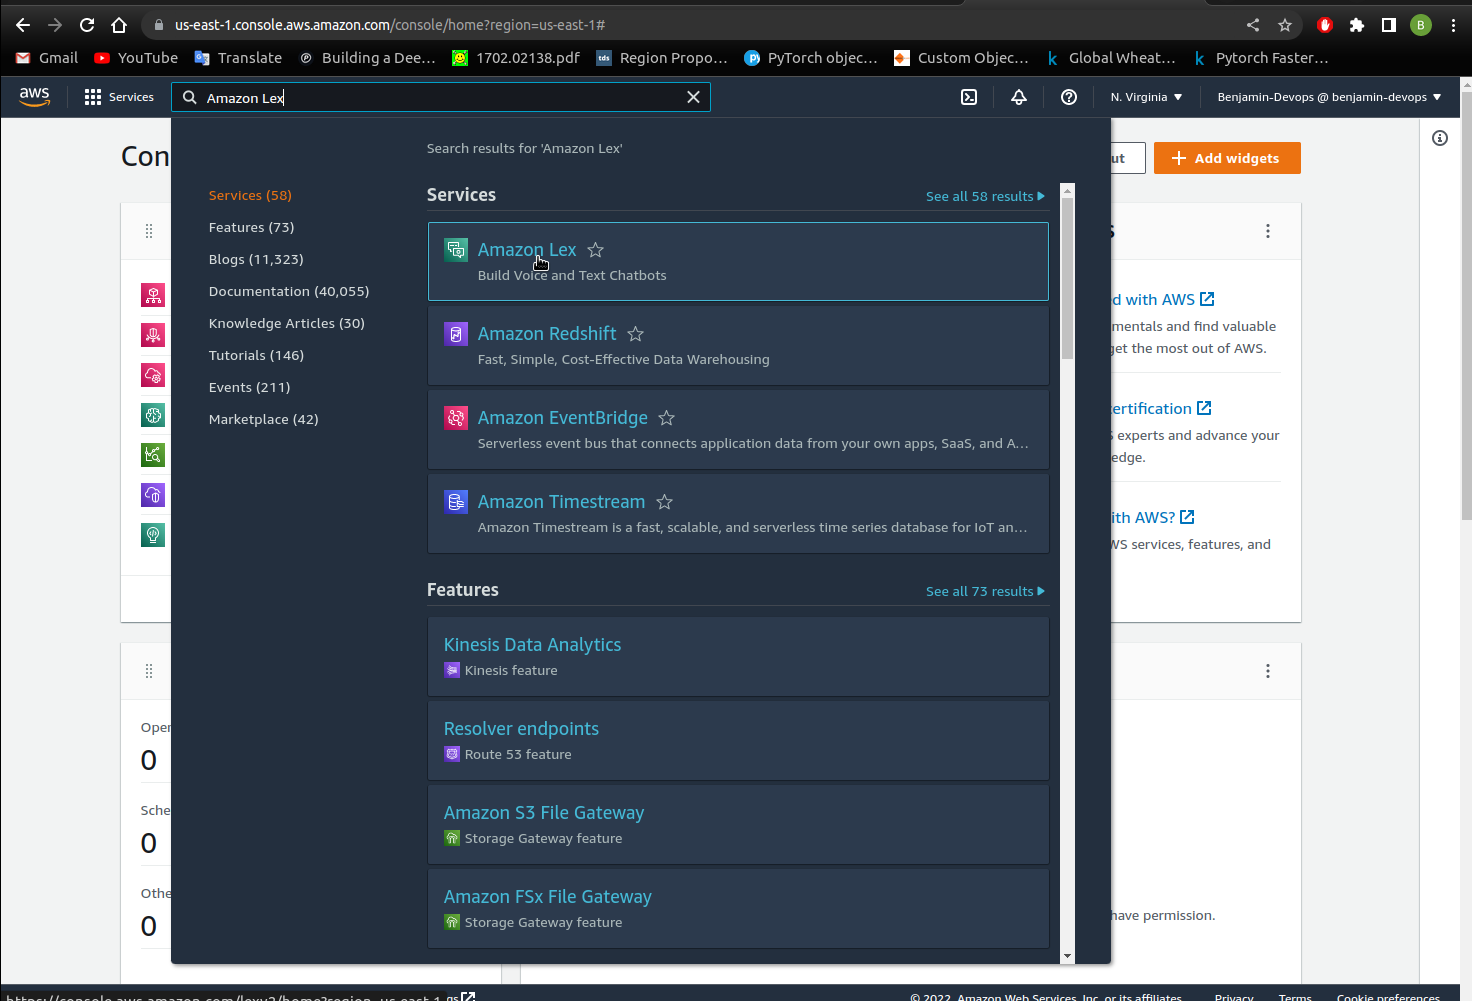Favorite Amazon EventBridge with the star
Viewport: 1472px width, 1001px height.
pyautogui.click(x=667, y=418)
